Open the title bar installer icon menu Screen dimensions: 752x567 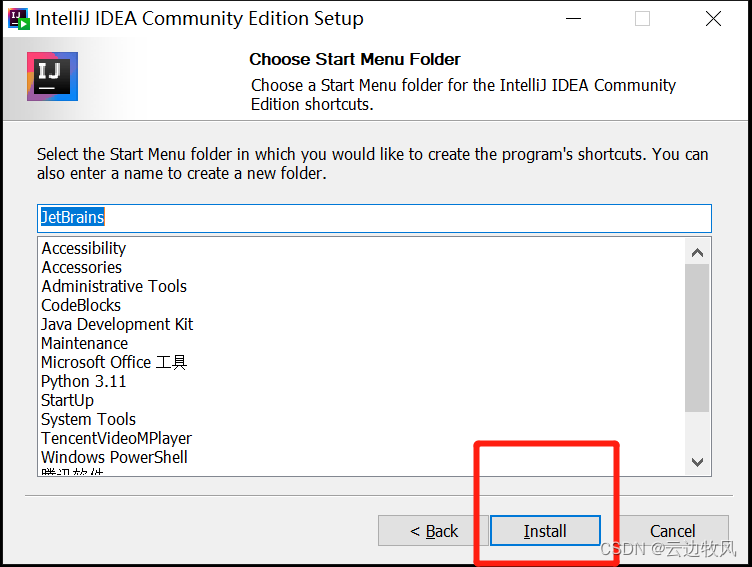coord(19,19)
